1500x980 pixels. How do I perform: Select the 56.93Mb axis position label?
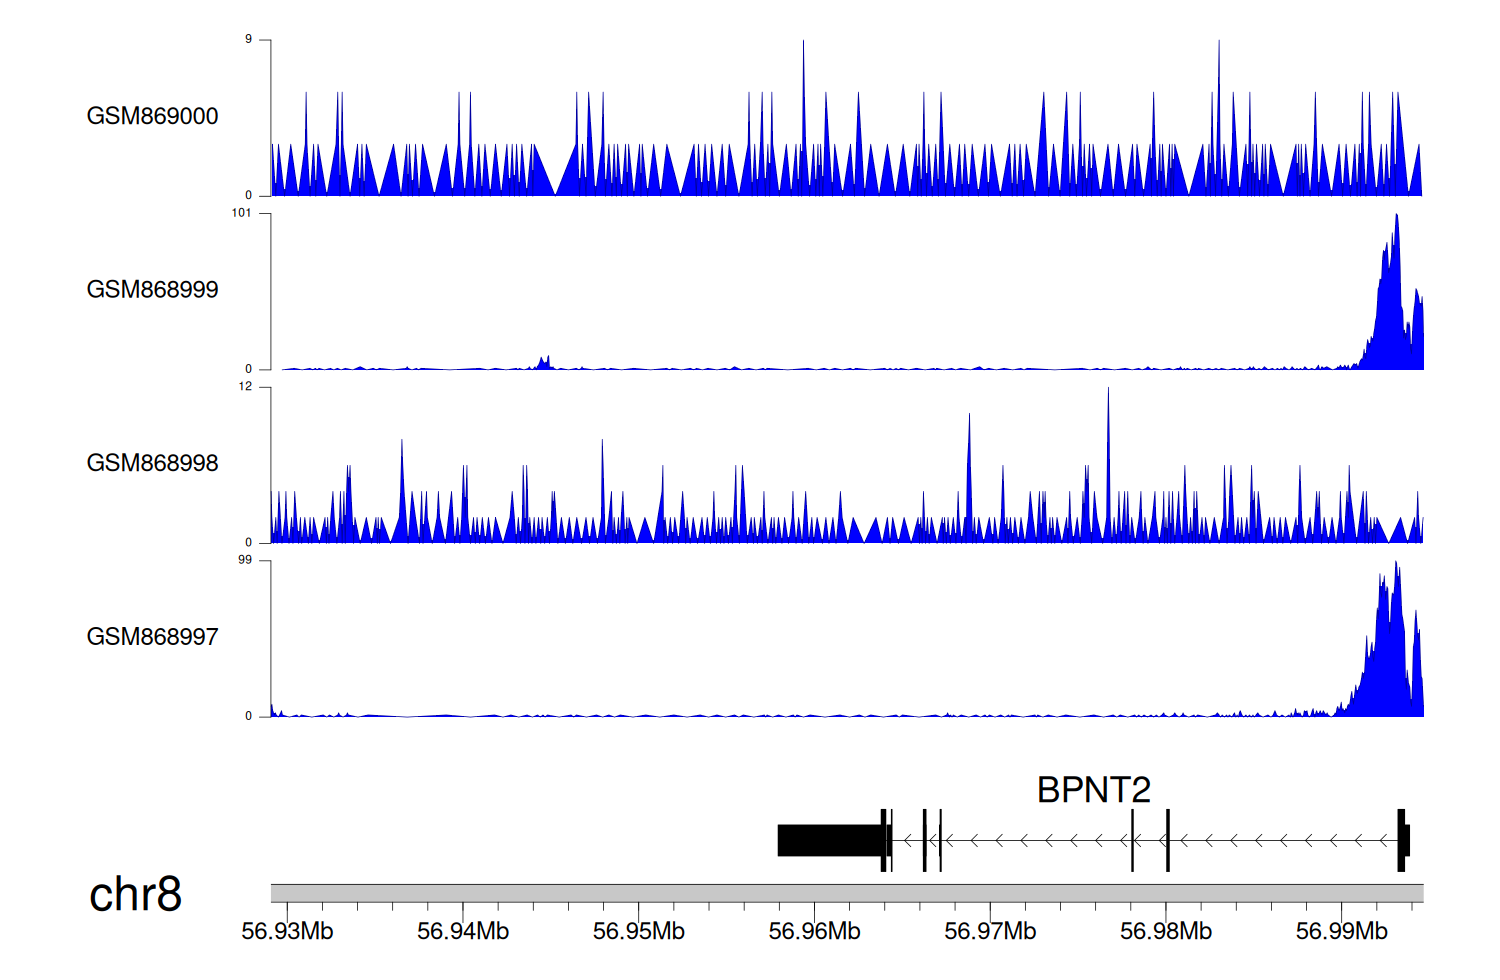[x=287, y=931]
